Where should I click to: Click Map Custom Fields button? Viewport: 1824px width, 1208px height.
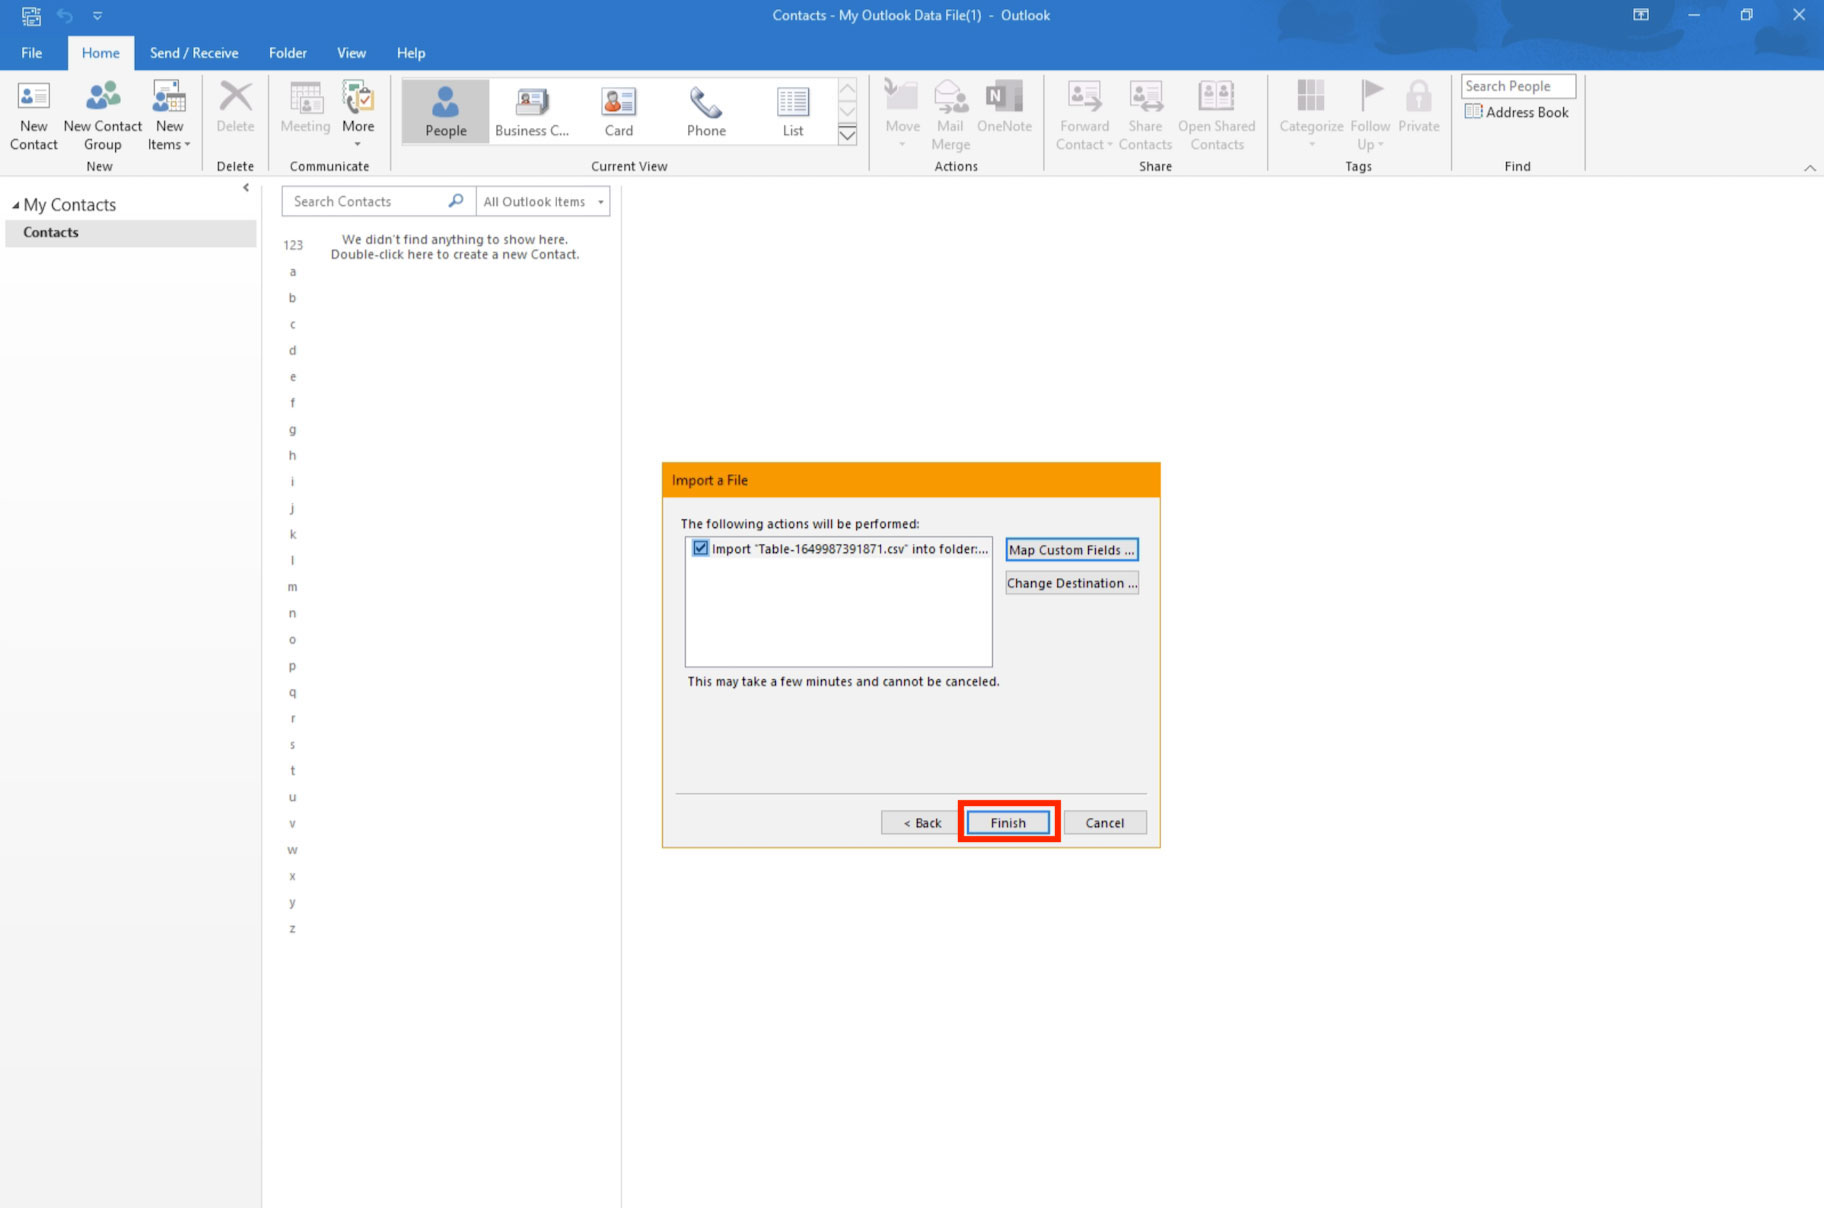(x=1071, y=550)
